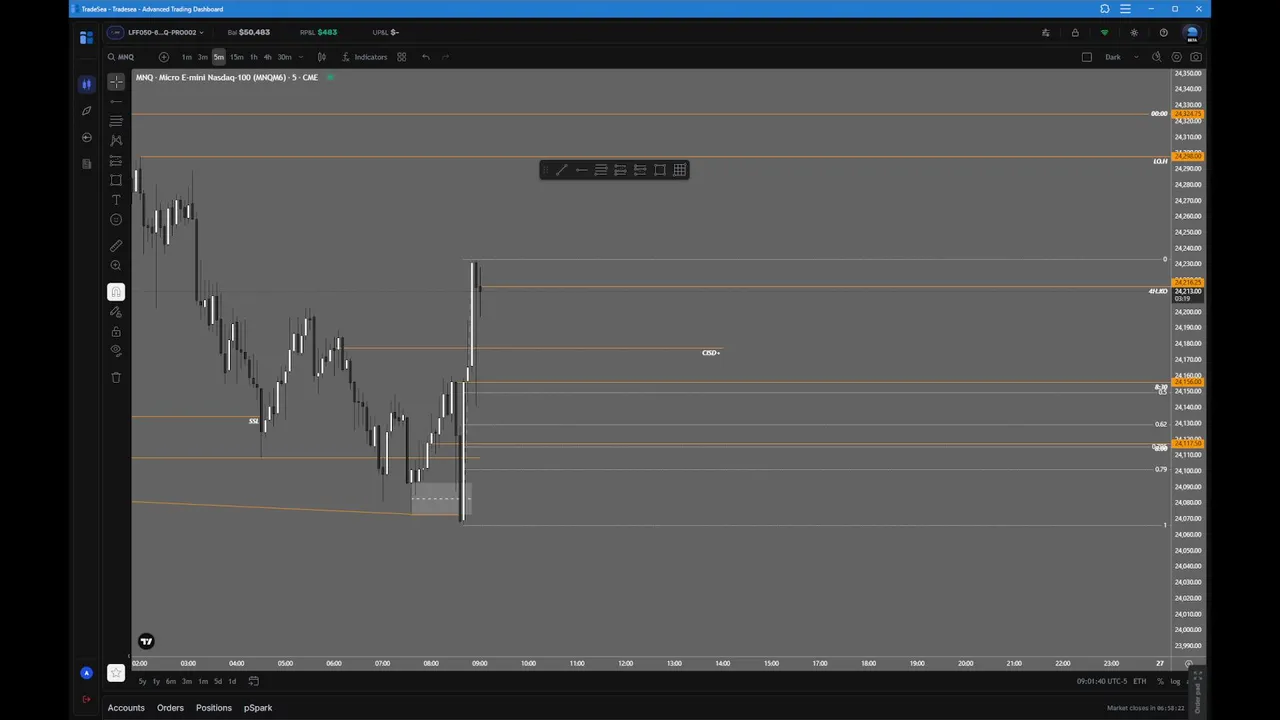The image size is (1280, 720).
Task: Open the Accounts tab
Action: coord(126,708)
